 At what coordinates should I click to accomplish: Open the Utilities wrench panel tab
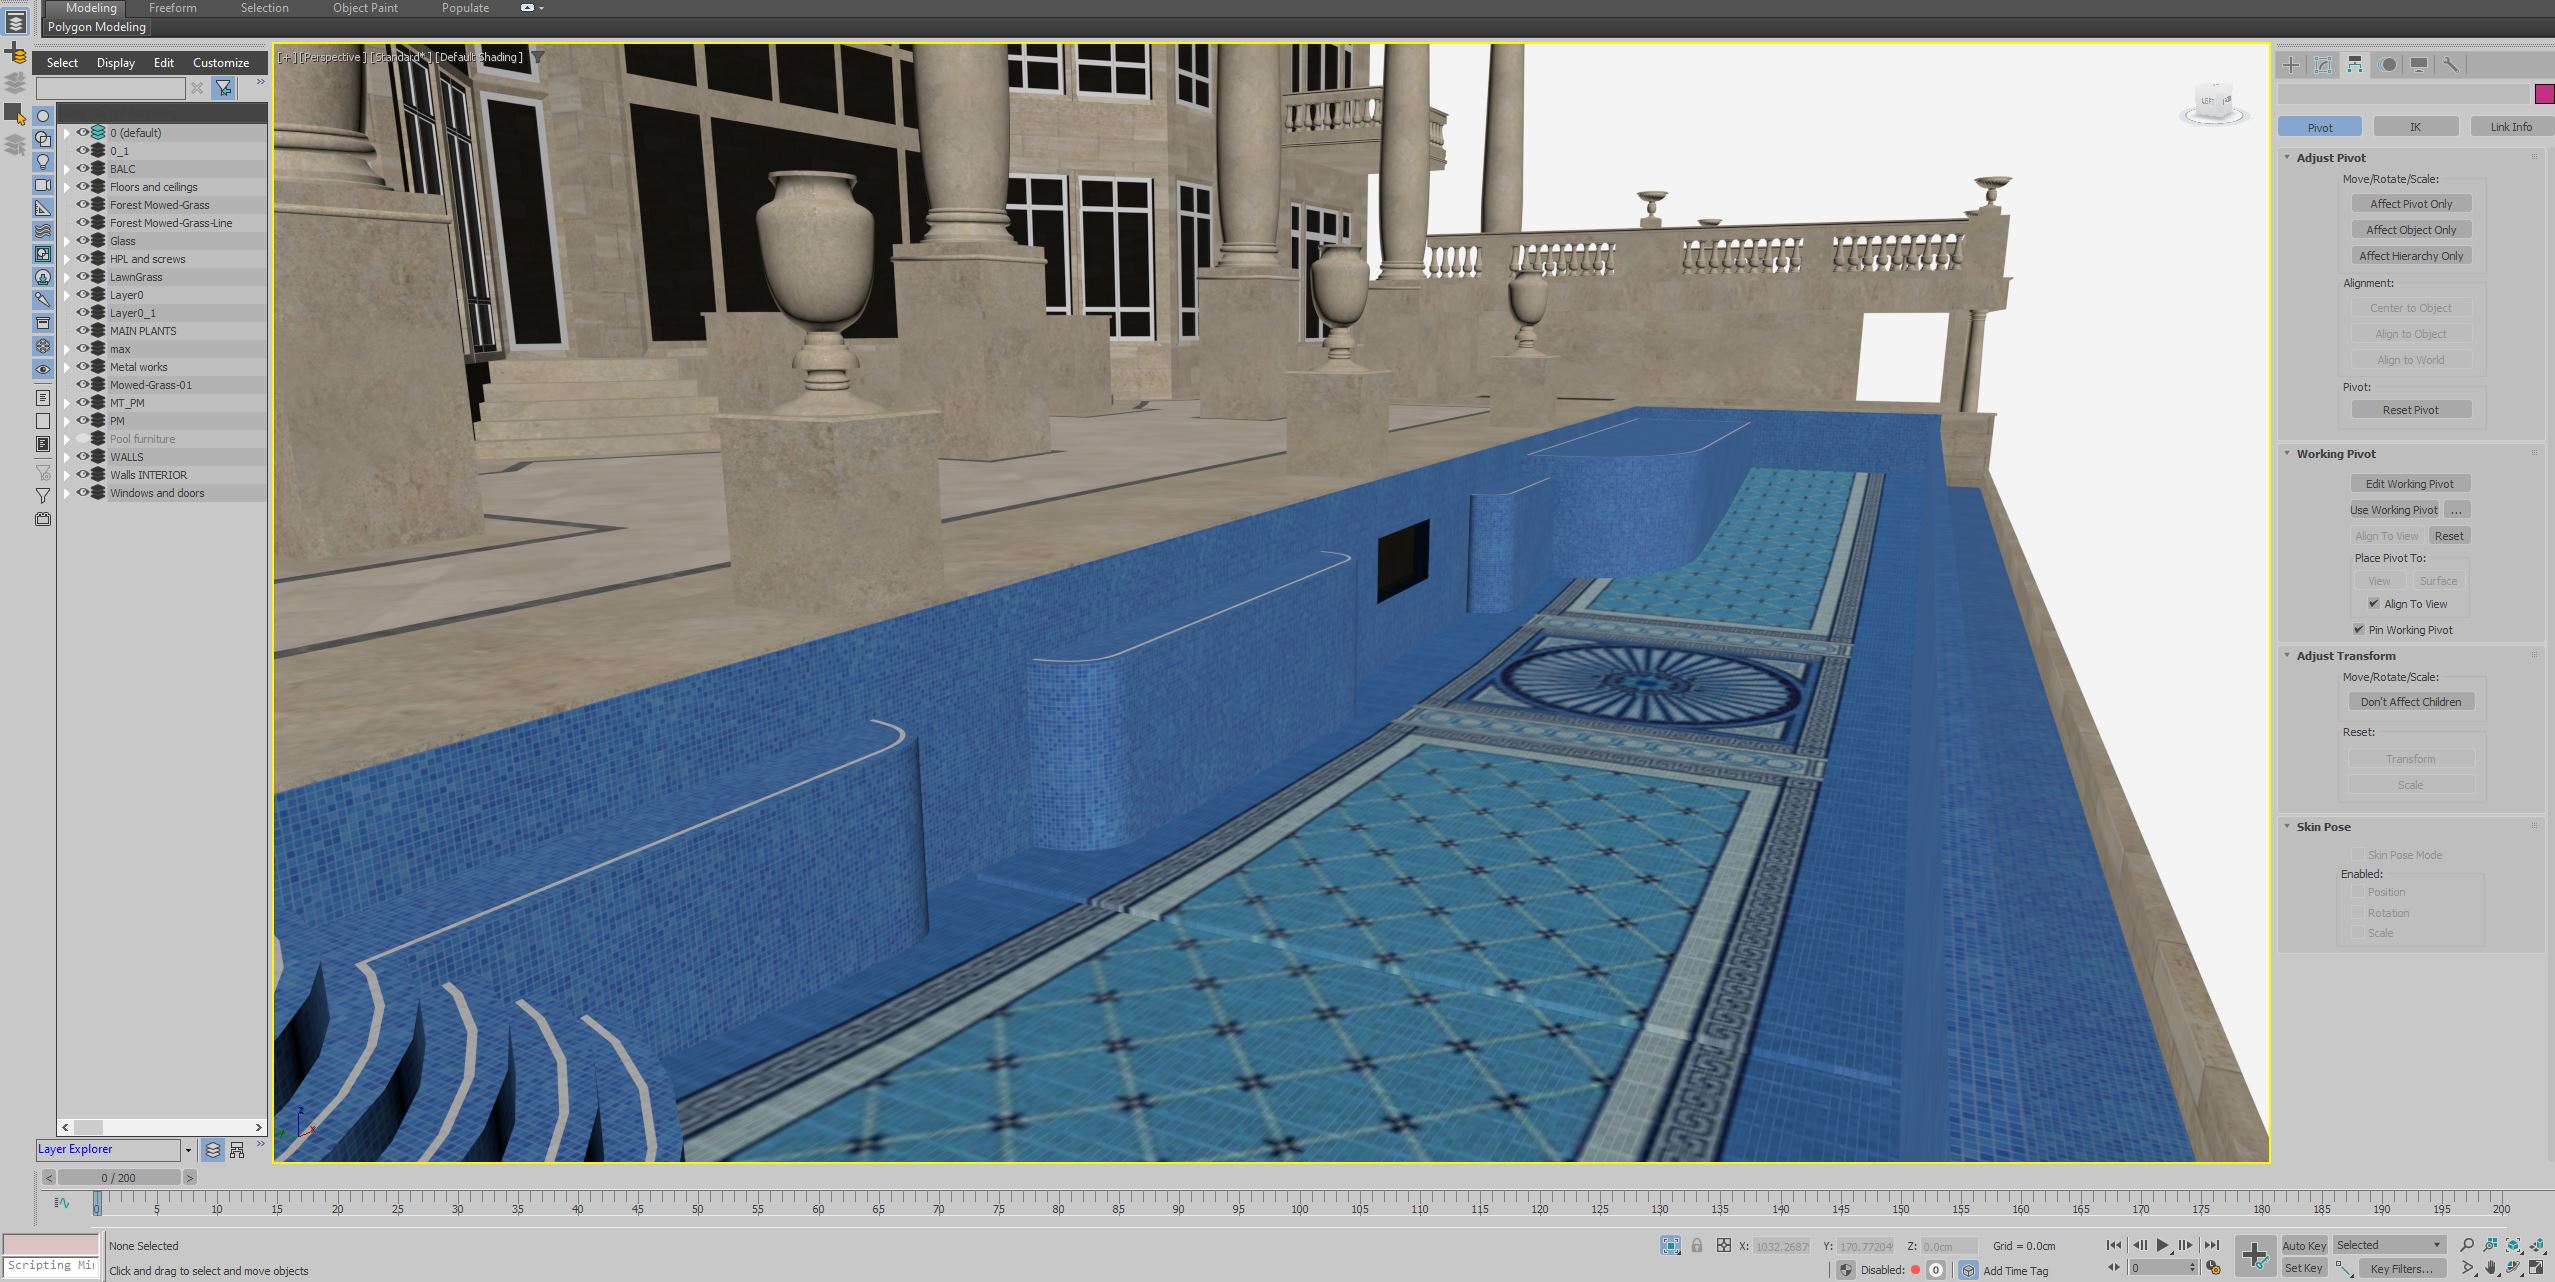tap(2451, 65)
